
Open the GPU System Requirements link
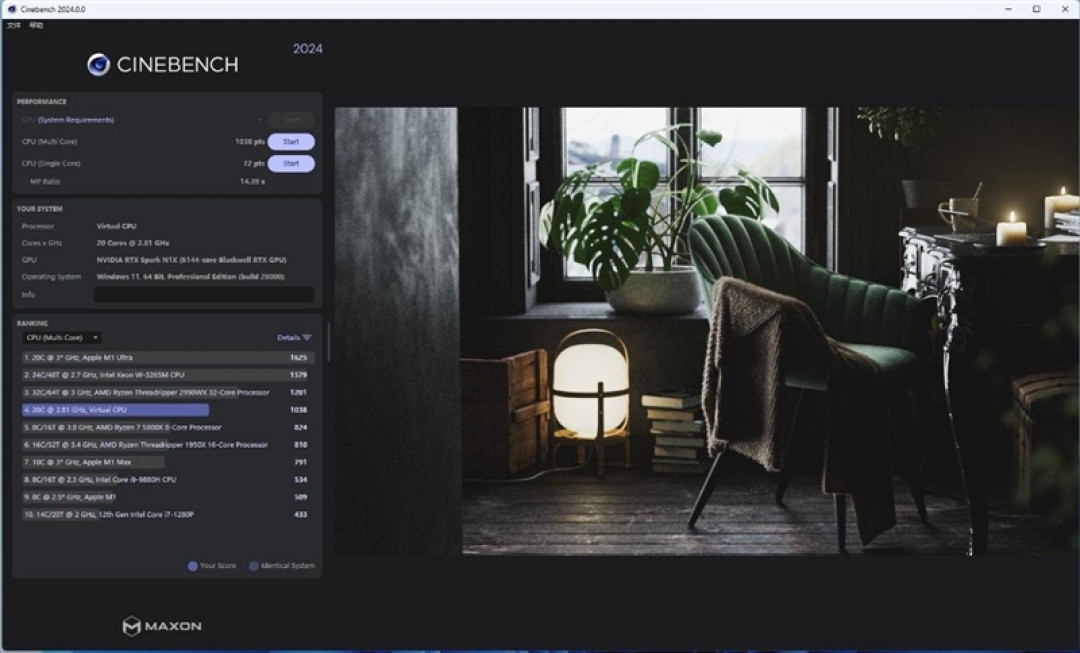pyautogui.click(x=76, y=120)
